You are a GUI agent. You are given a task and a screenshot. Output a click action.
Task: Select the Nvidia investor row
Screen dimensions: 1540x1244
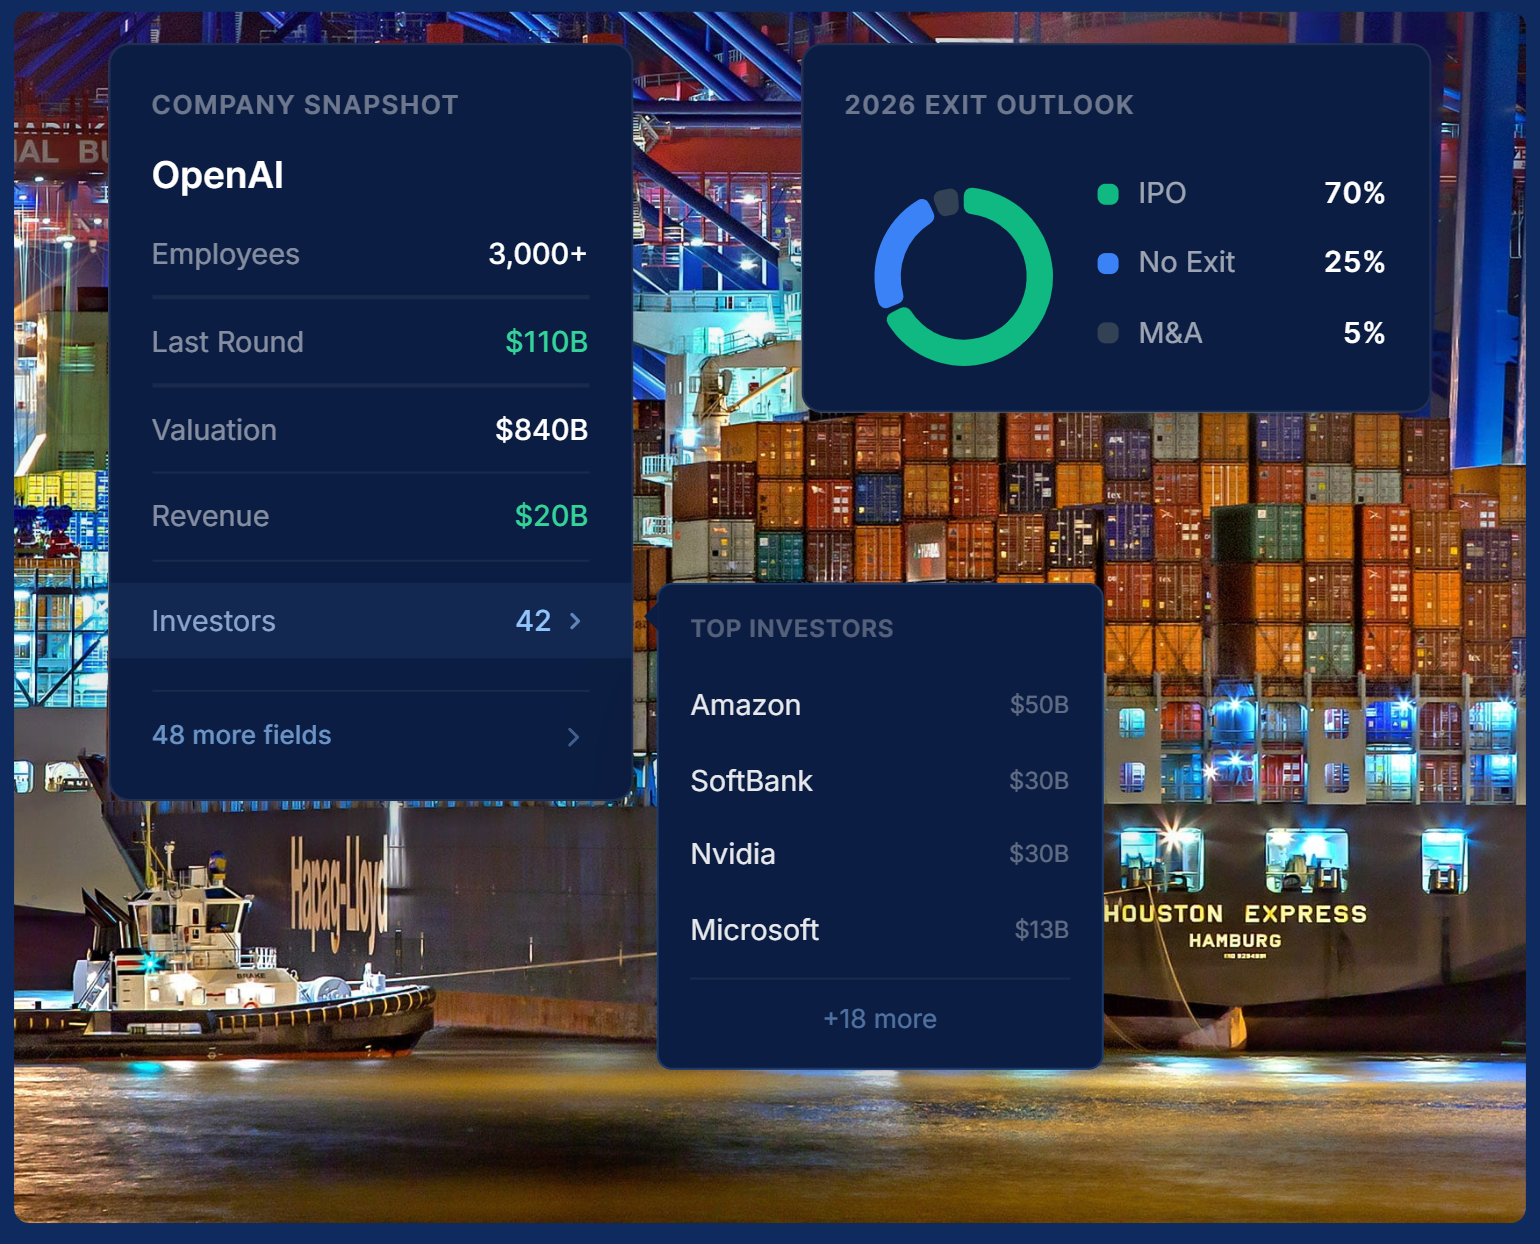tap(880, 854)
